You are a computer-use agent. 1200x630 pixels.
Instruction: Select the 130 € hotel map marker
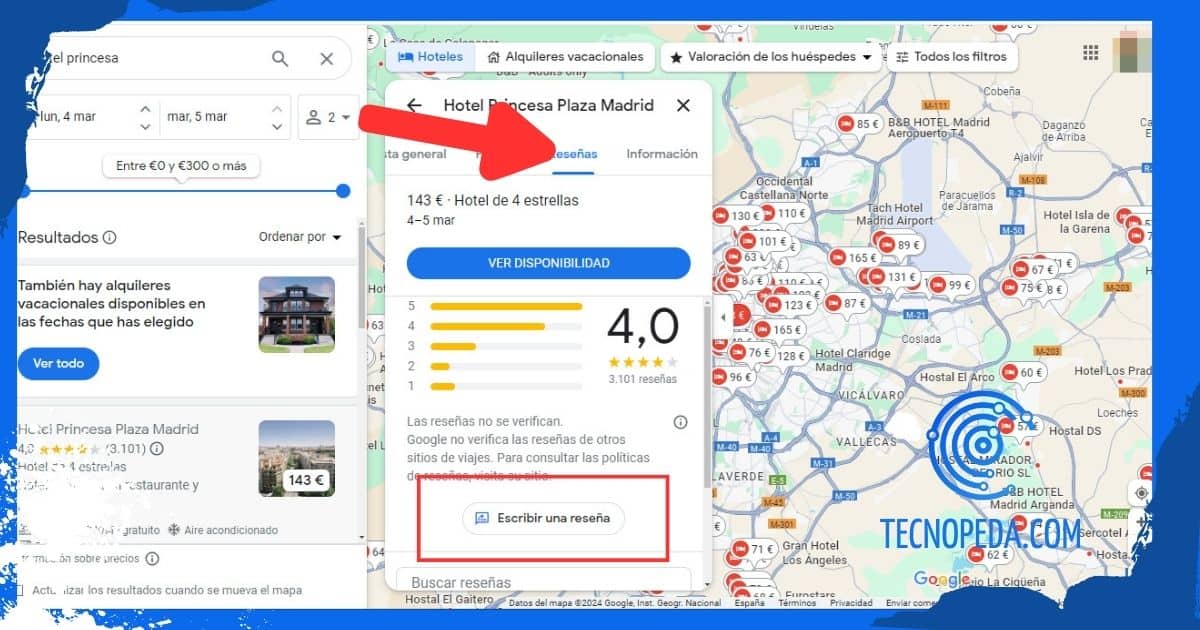pos(736,216)
